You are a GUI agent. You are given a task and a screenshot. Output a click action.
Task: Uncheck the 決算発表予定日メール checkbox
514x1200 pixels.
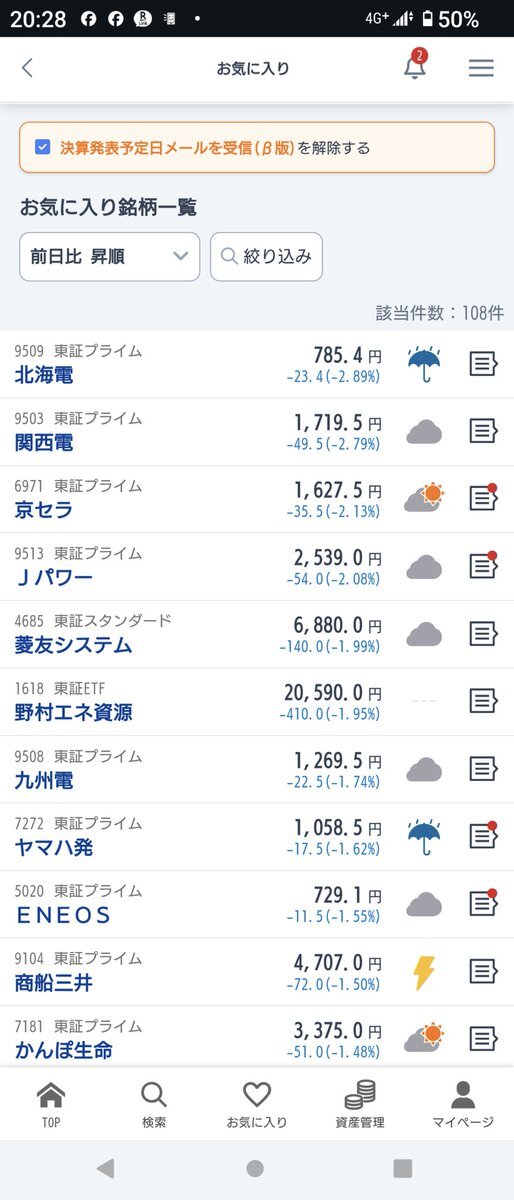pos(42,147)
